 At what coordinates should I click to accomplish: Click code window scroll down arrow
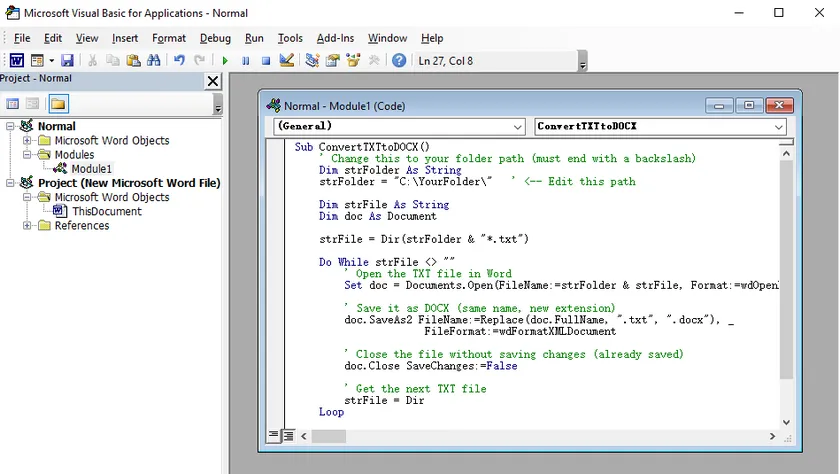[786, 422]
